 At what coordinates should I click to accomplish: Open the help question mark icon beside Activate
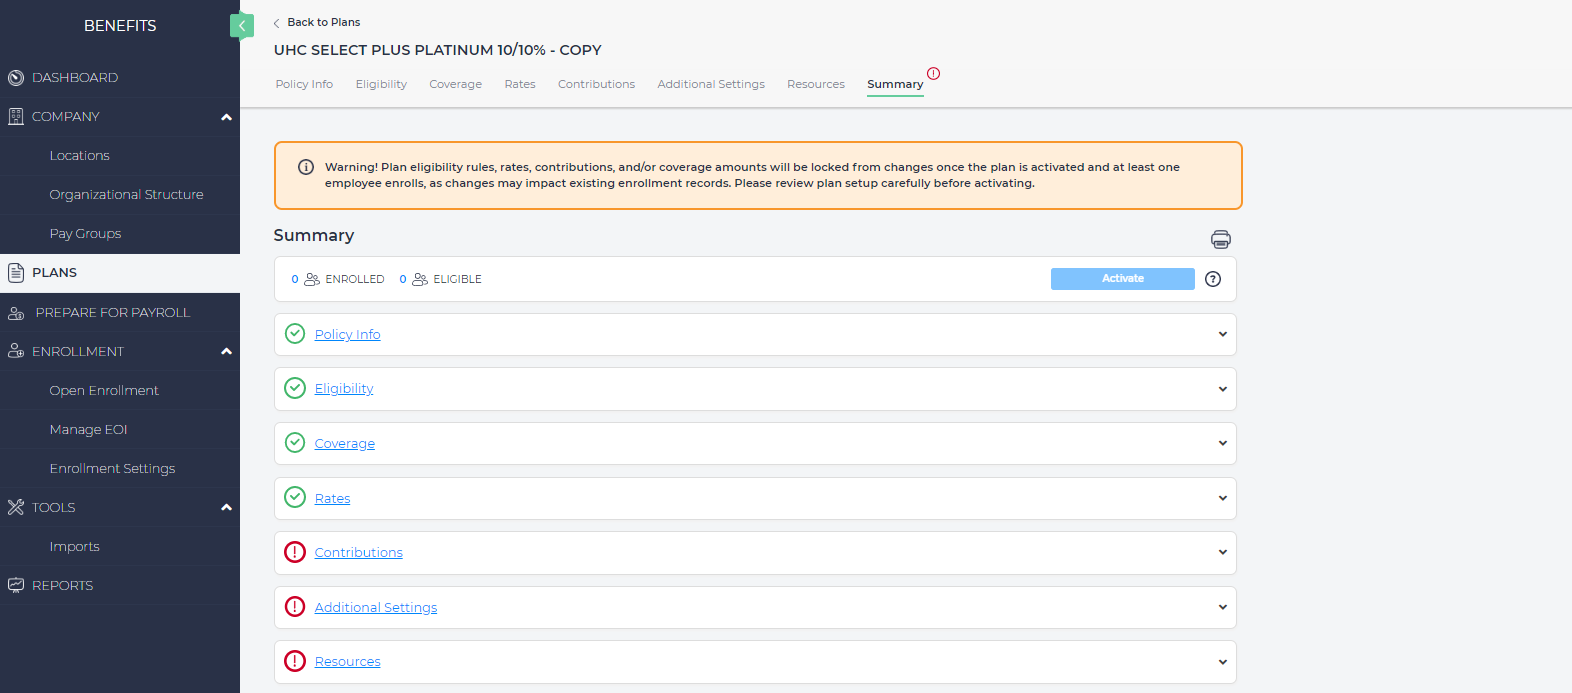click(x=1213, y=279)
